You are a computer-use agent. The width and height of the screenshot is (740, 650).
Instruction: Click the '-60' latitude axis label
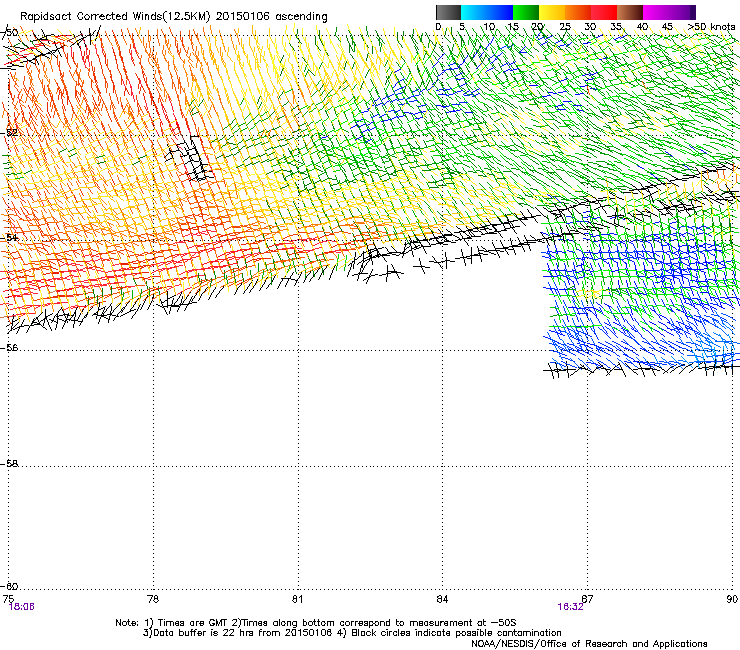point(9,586)
